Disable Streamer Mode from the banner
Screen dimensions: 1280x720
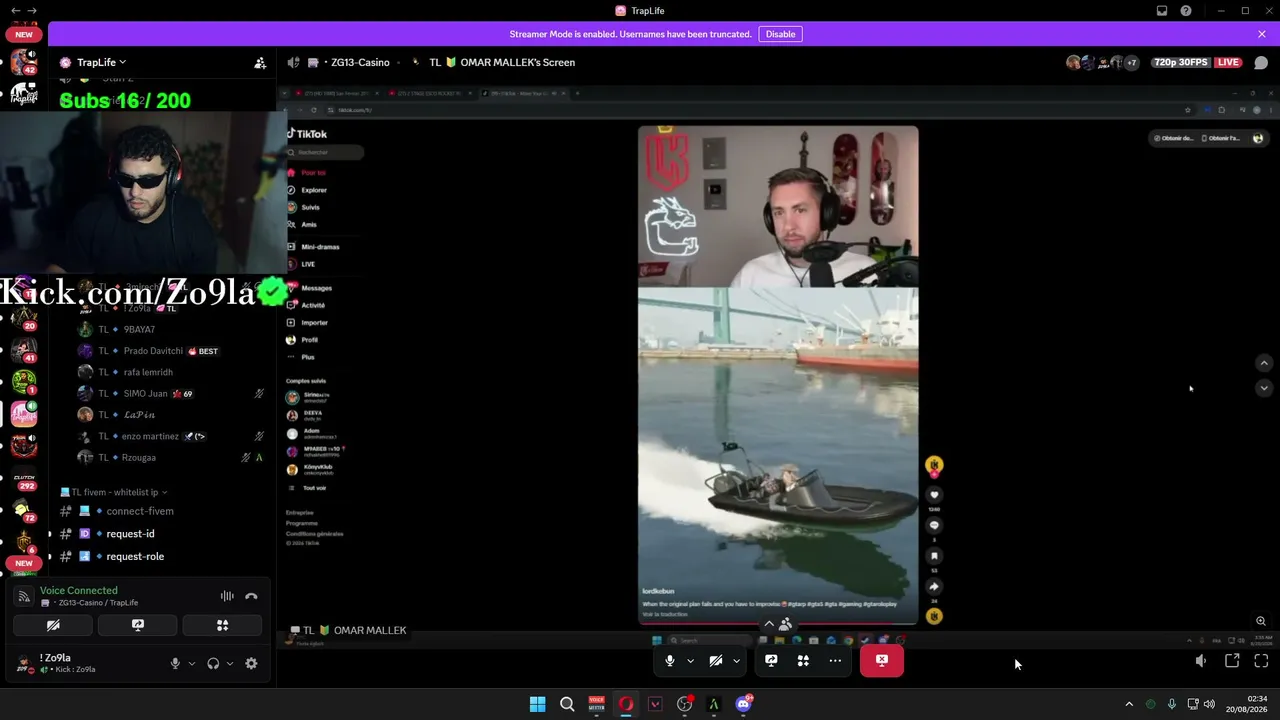(x=780, y=34)
